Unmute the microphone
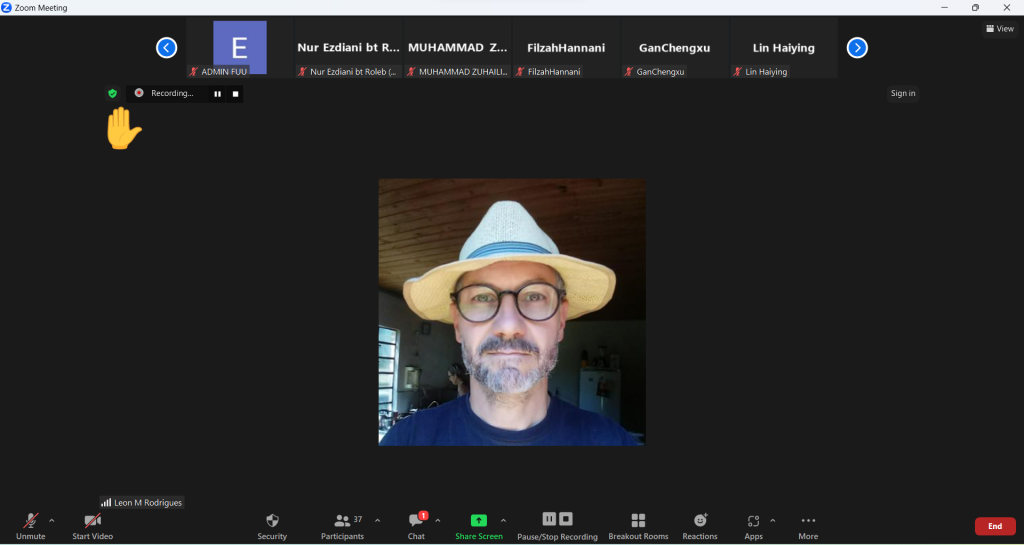This screenshot has height=545, width=1024. coord(31,521)
